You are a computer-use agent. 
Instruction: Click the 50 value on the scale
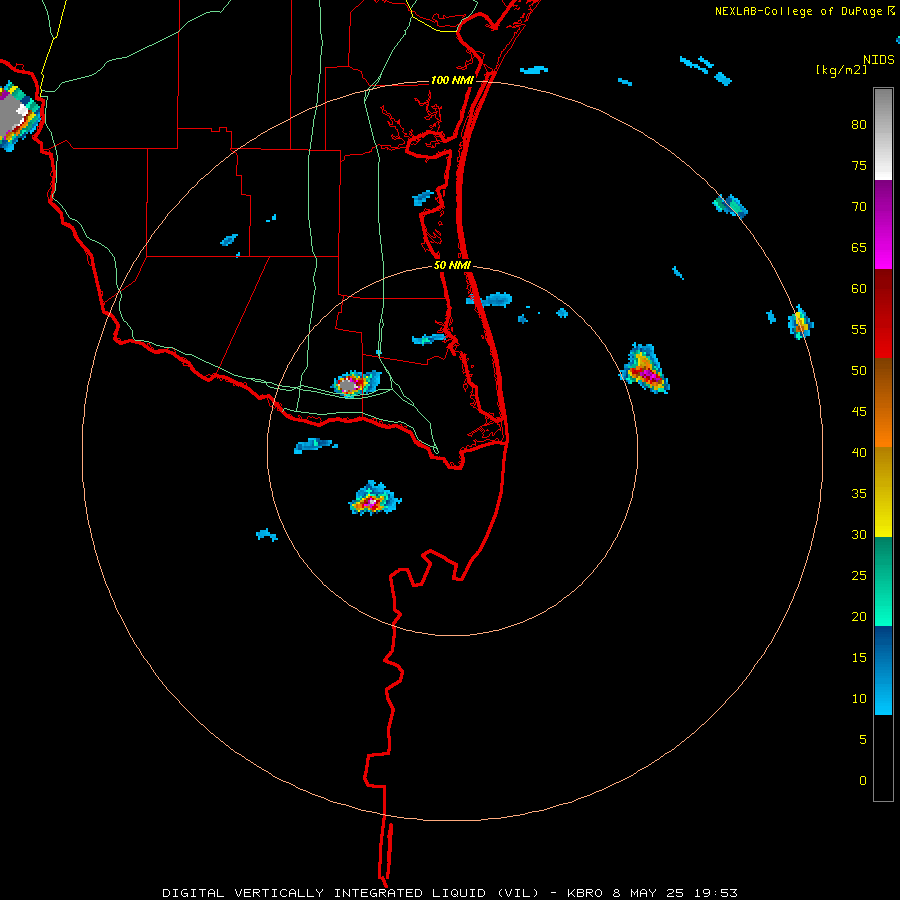(859, 370)
